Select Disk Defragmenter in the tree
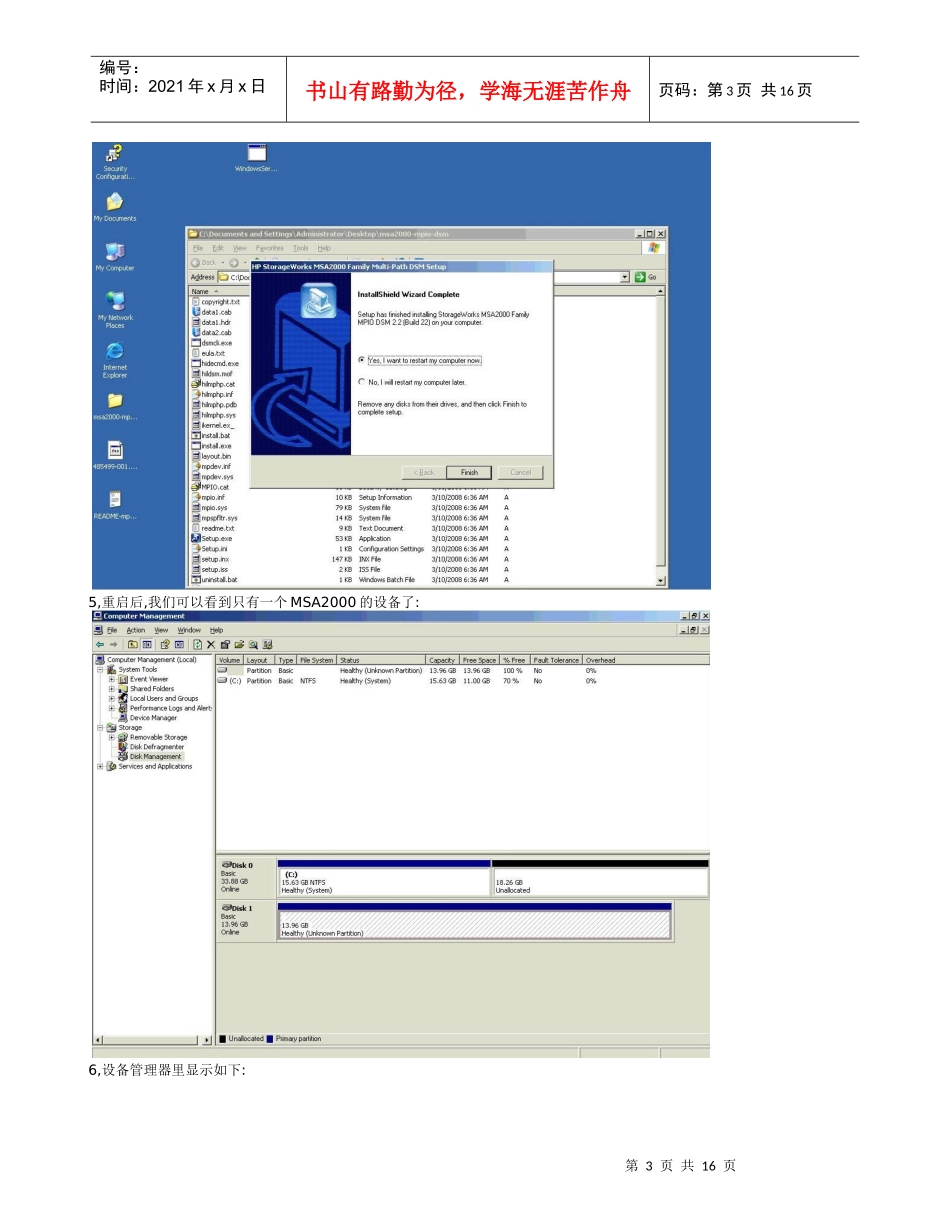The image size is (950, 1230). tap(157, 747)
